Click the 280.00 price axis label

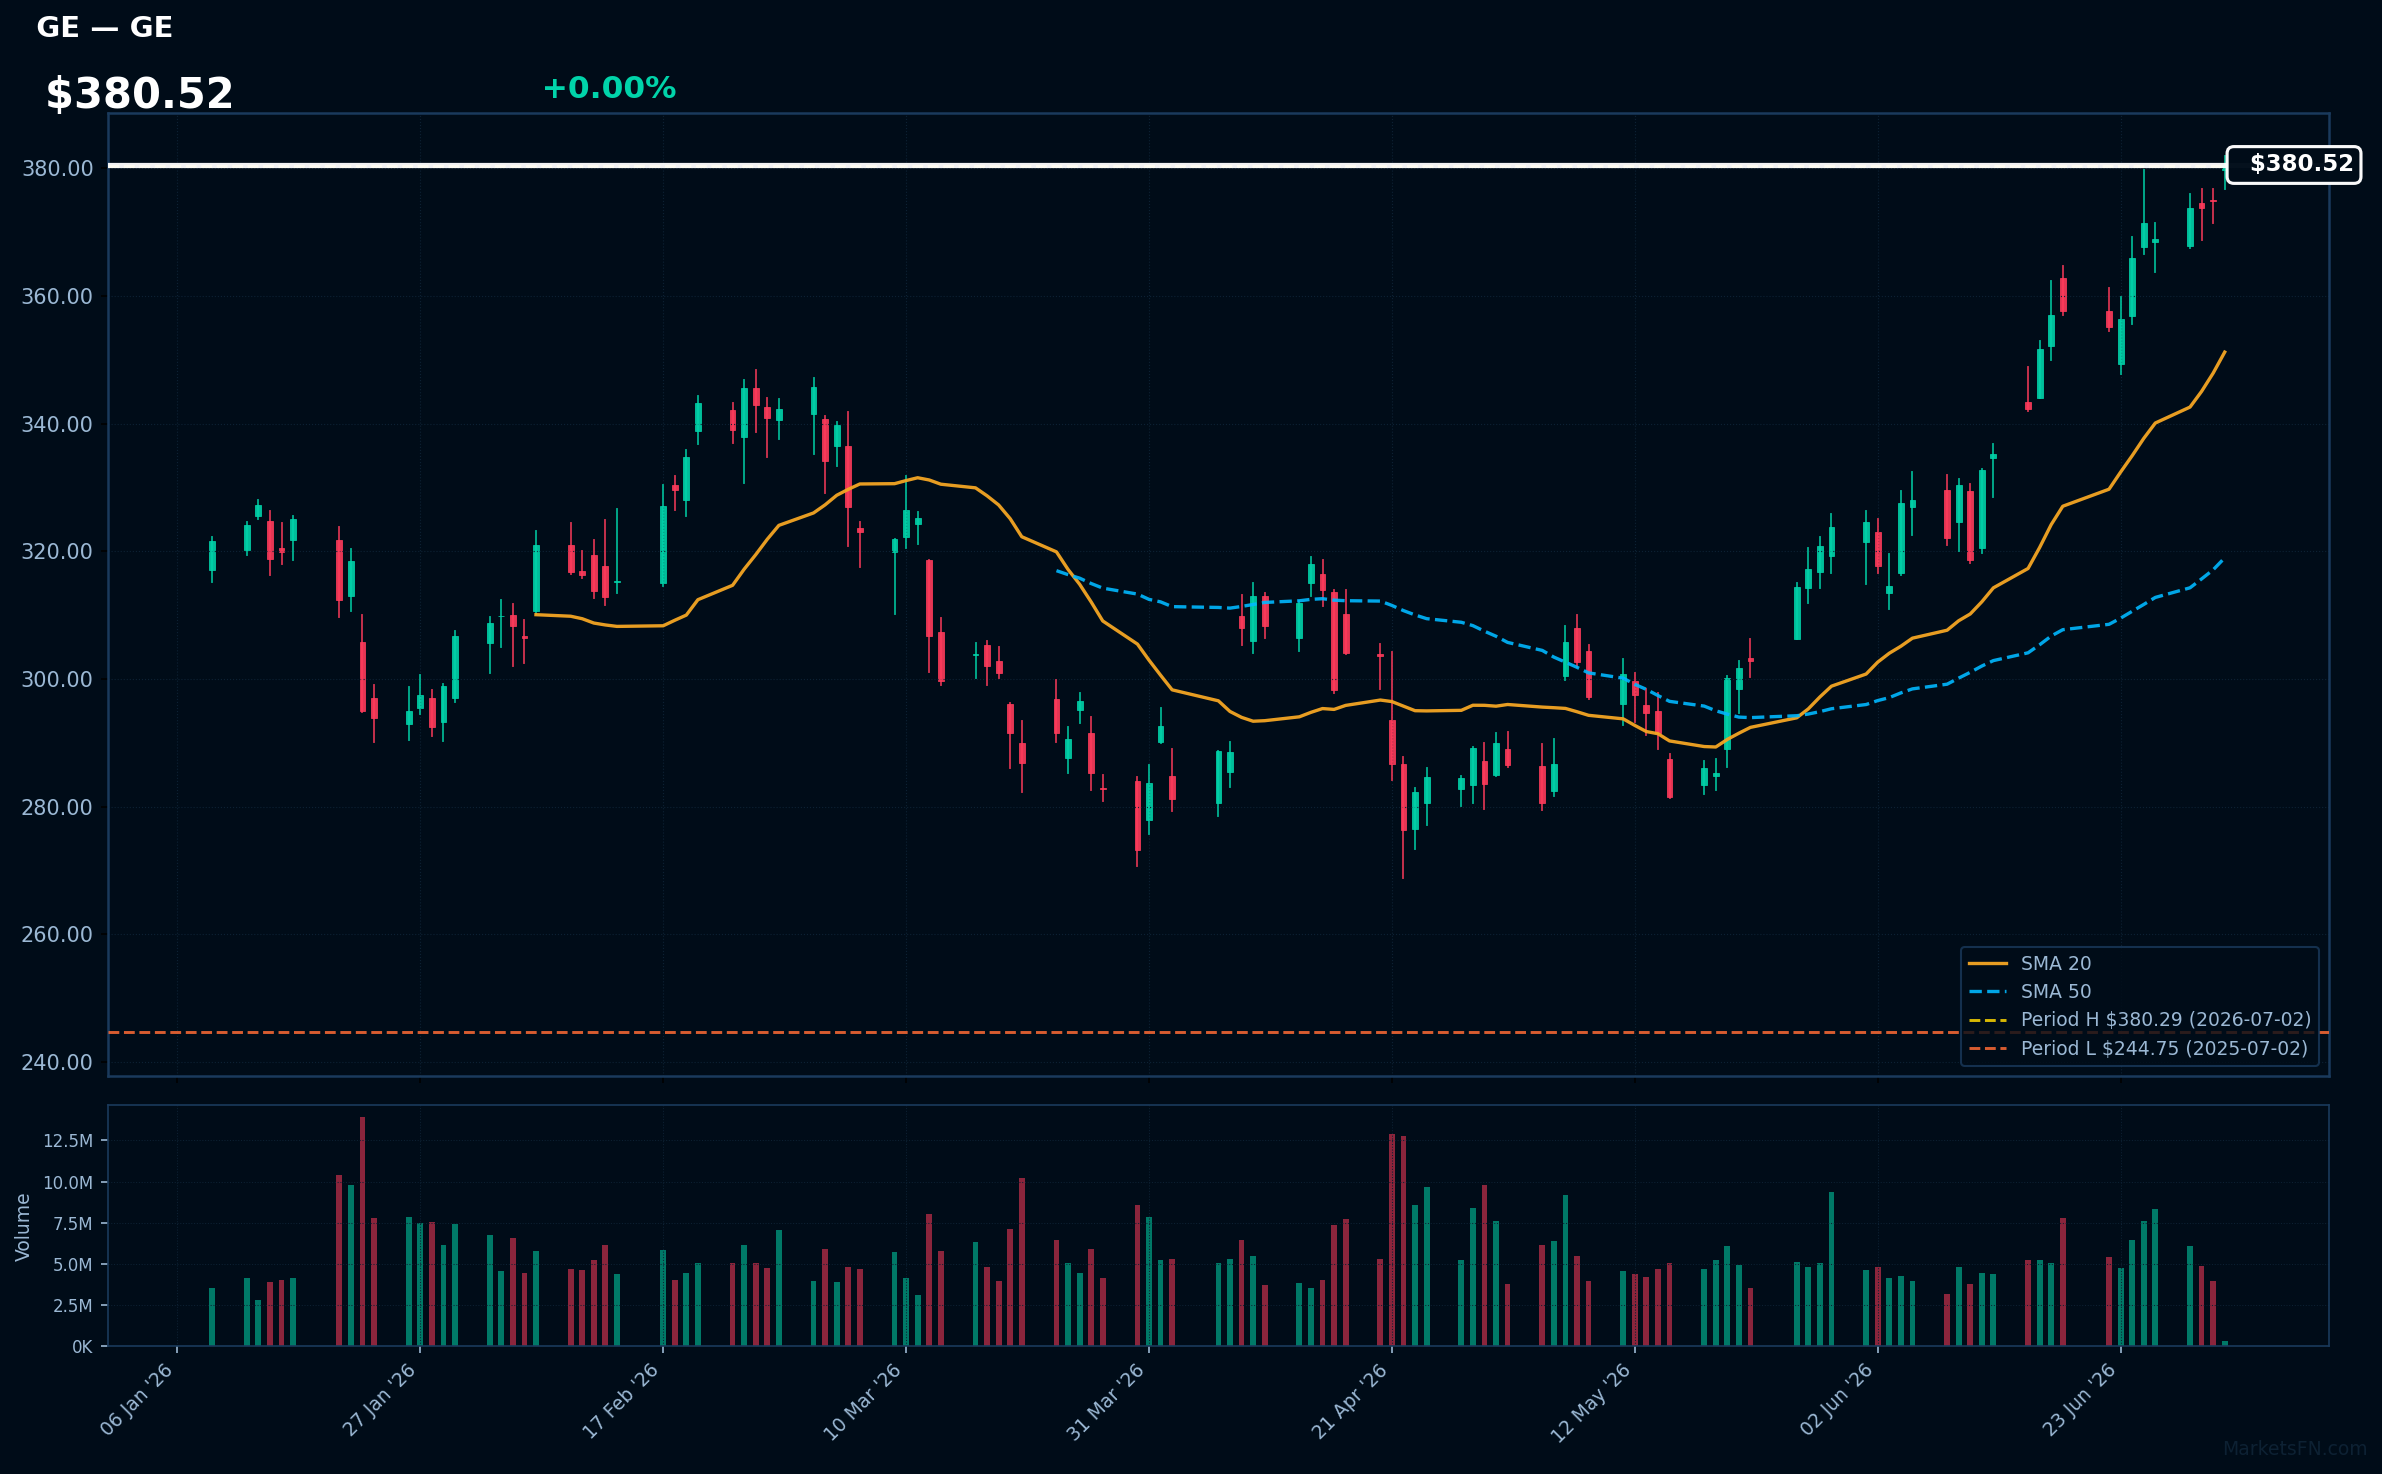(57, 807)
